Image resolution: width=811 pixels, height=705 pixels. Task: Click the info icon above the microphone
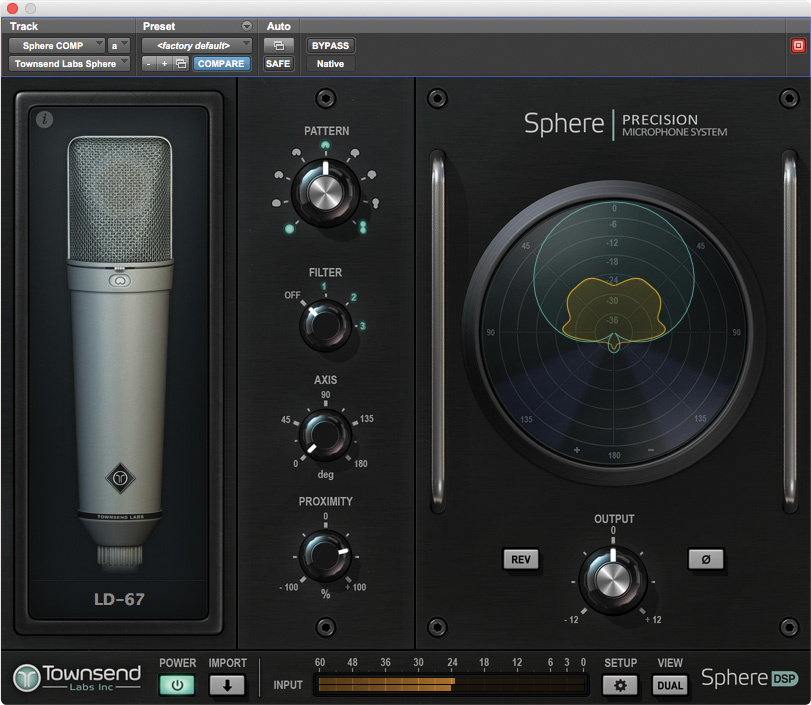[43, 120]
